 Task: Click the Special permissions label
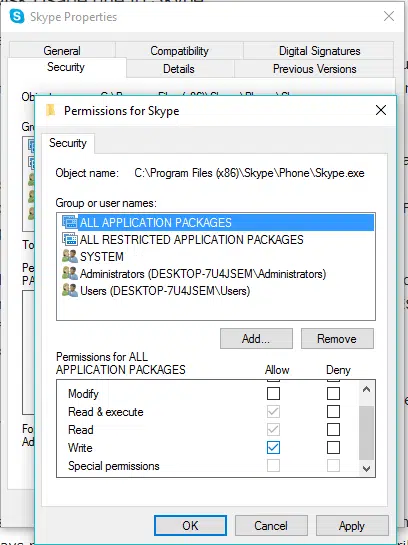(114, 466)
